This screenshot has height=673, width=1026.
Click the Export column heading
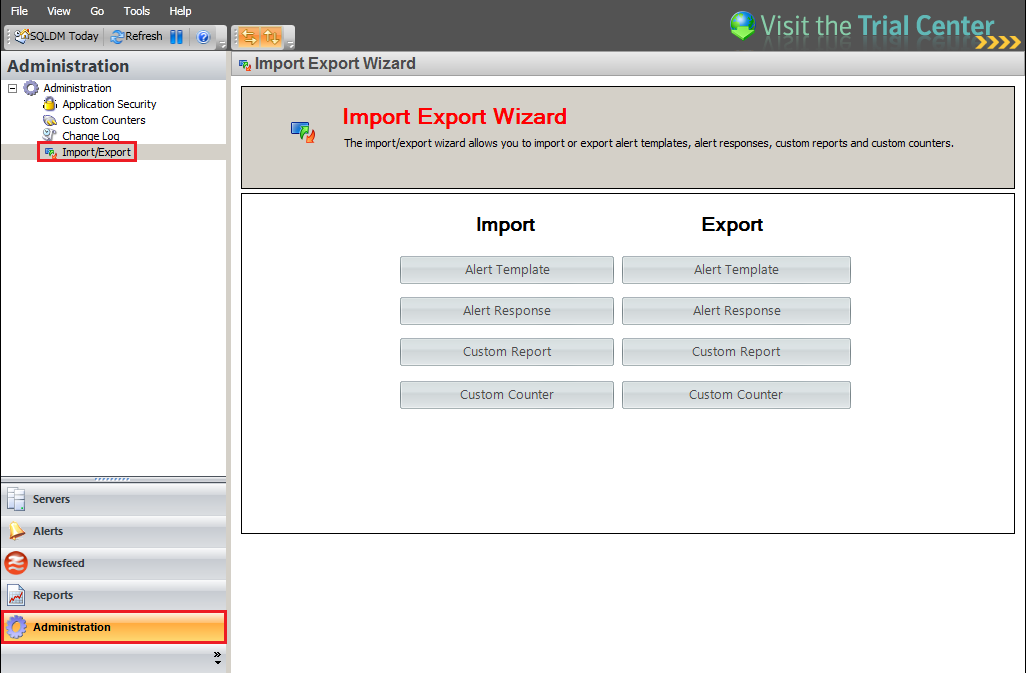pyautogui.click(x=732, y=224)
